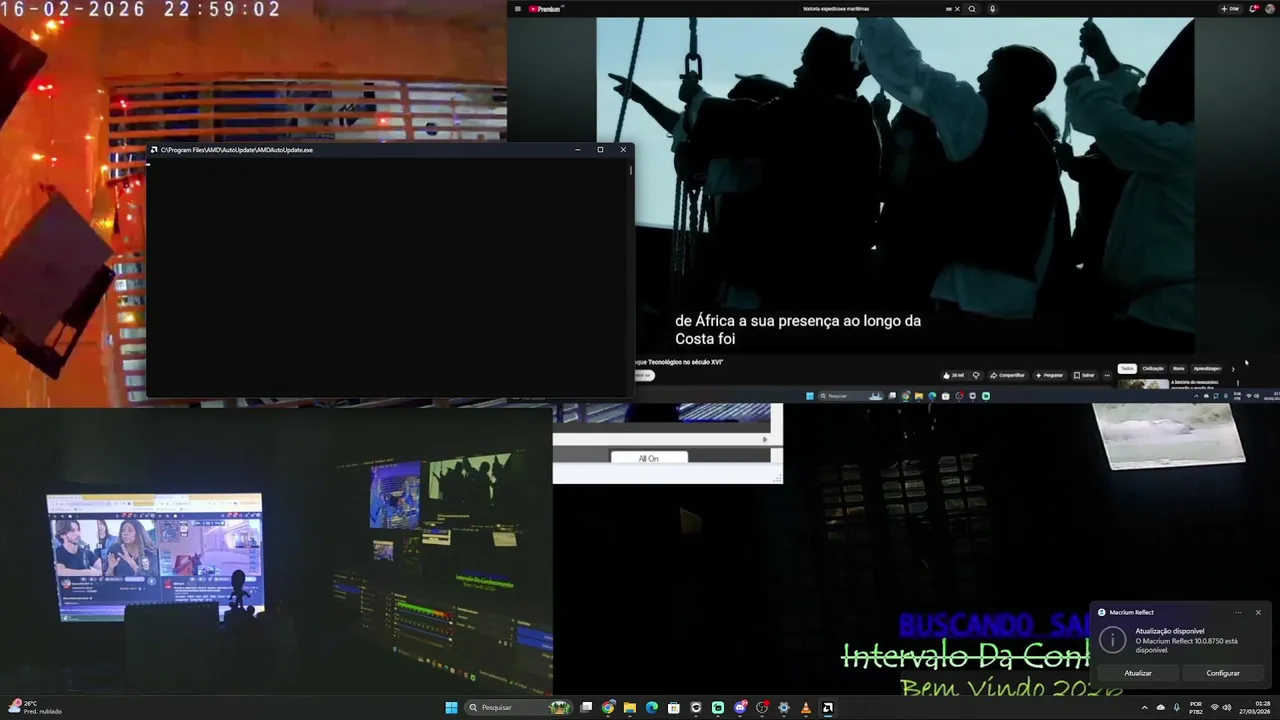Activate YouTube voice search microphone

tap(992, 9)
